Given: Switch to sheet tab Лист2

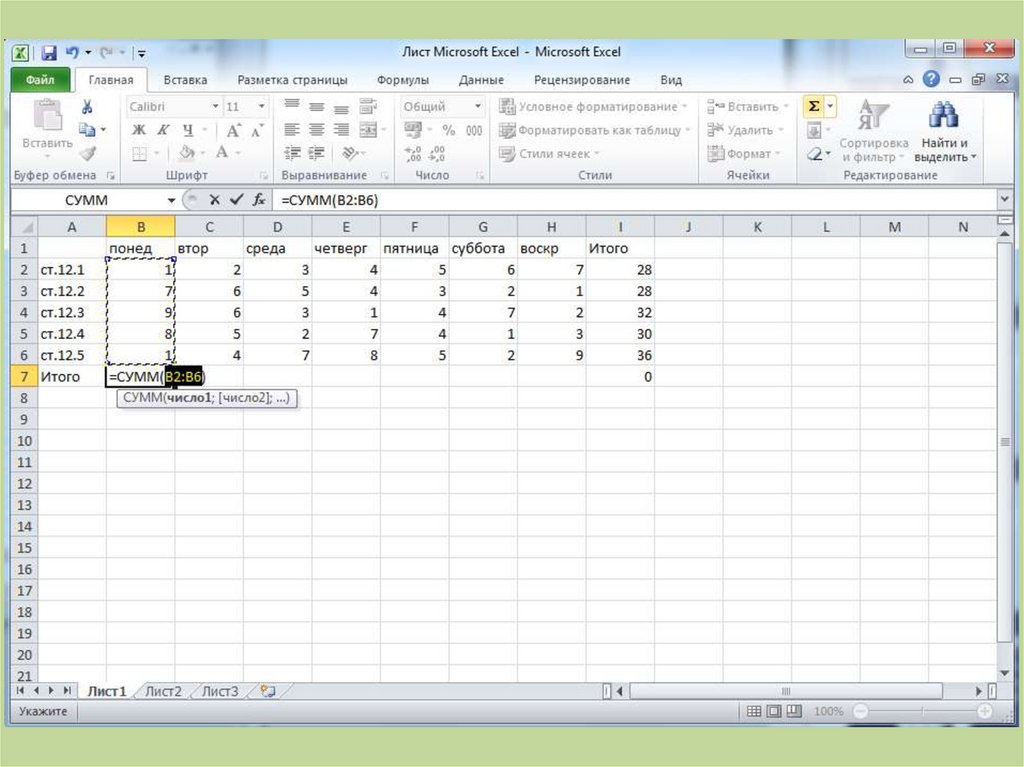Looking at the screenshot, I should (x=163, y=691).
